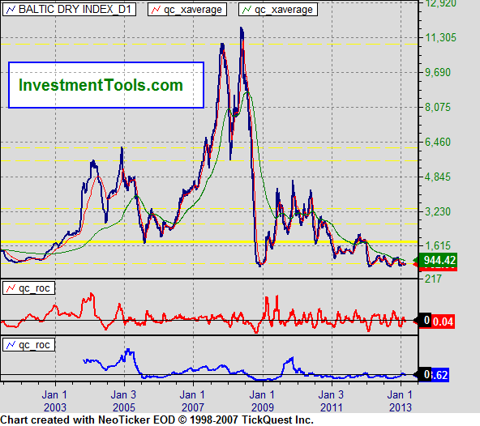Click the Jan 1 2009 time axis label
480x426 pixels.
[x=263, y=401]
